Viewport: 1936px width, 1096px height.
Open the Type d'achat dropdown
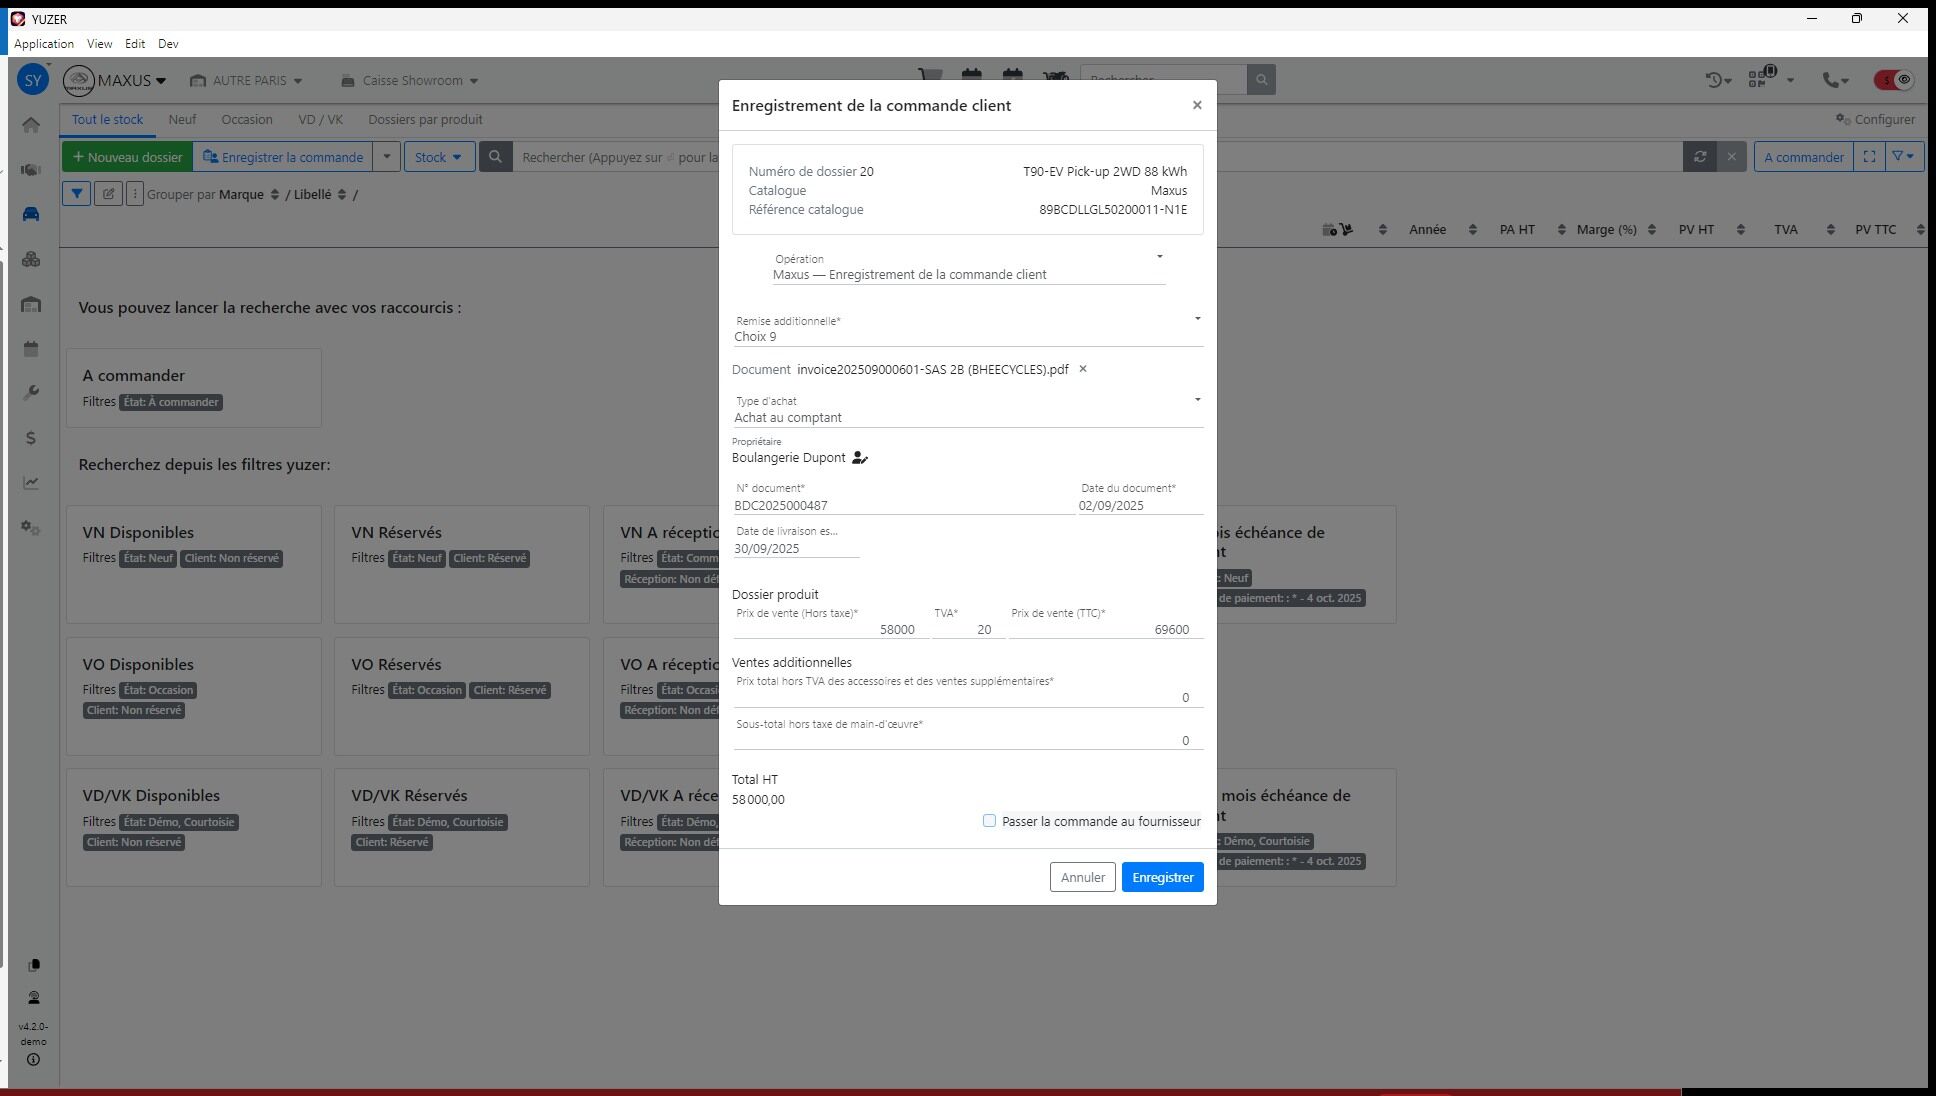click(x=1196, y=400)
